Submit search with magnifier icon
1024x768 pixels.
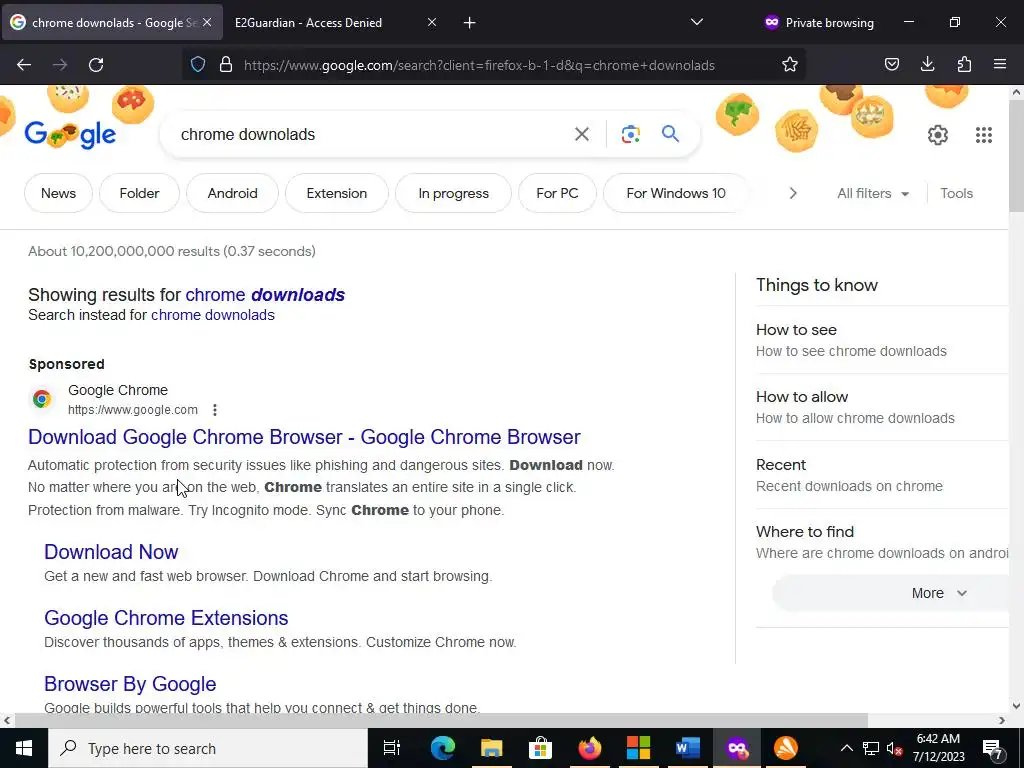pos(671,134)
